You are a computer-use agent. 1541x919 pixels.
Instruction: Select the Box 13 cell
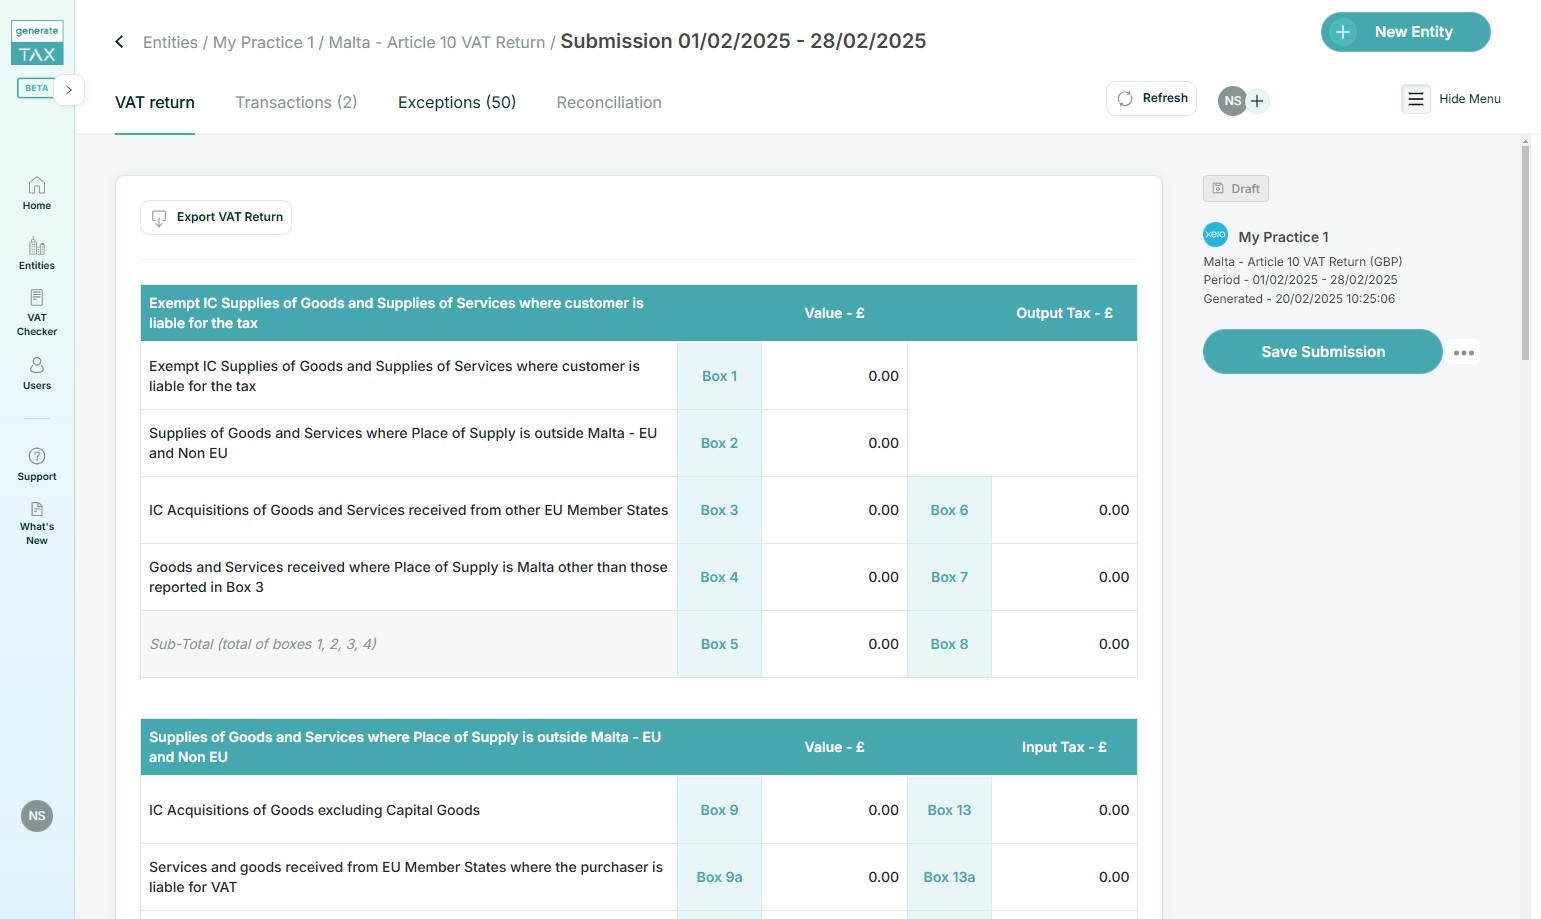pos(949,810)
